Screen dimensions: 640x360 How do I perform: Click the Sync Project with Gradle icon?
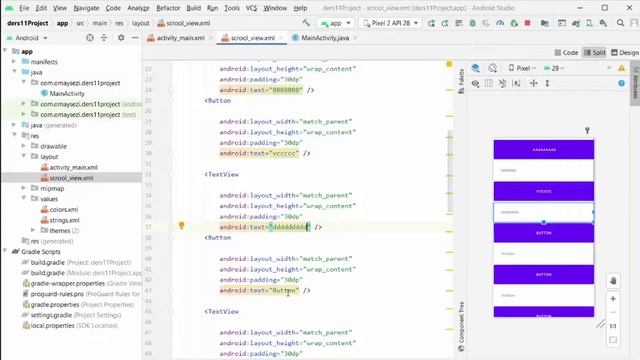[576, 23]
